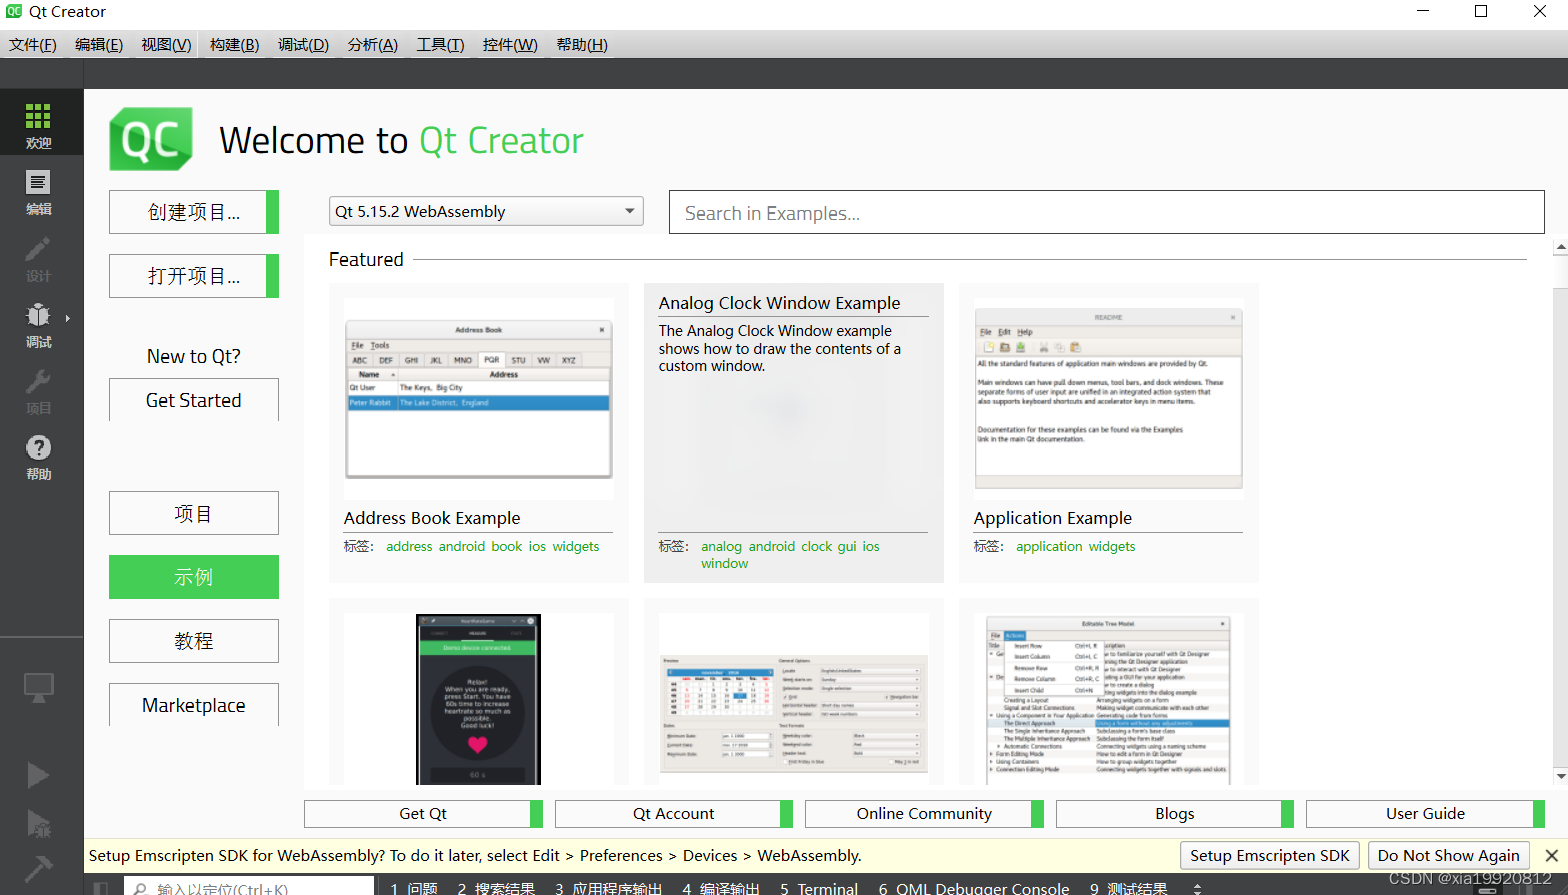Open the 构建(B) menu
The width and height of the screenshot is (1568, 895).
(234, 44)
